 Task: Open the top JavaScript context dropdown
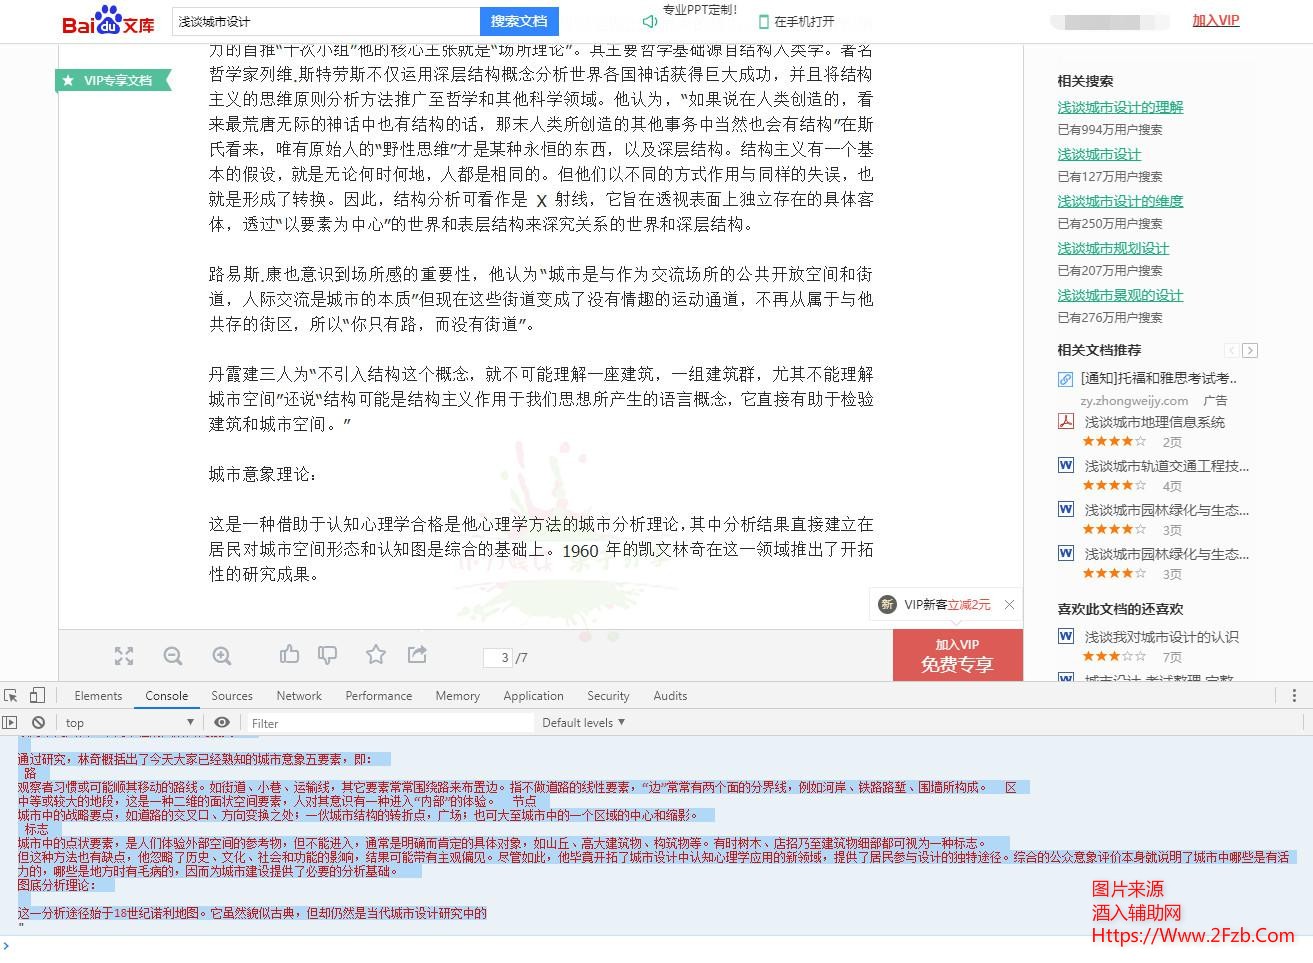pyautogui.click(x=129, y=722)
